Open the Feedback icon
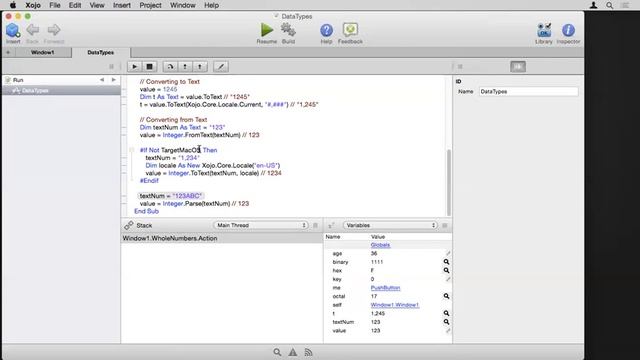The height and width of the screenshot is (360, 640). point(350,30)
